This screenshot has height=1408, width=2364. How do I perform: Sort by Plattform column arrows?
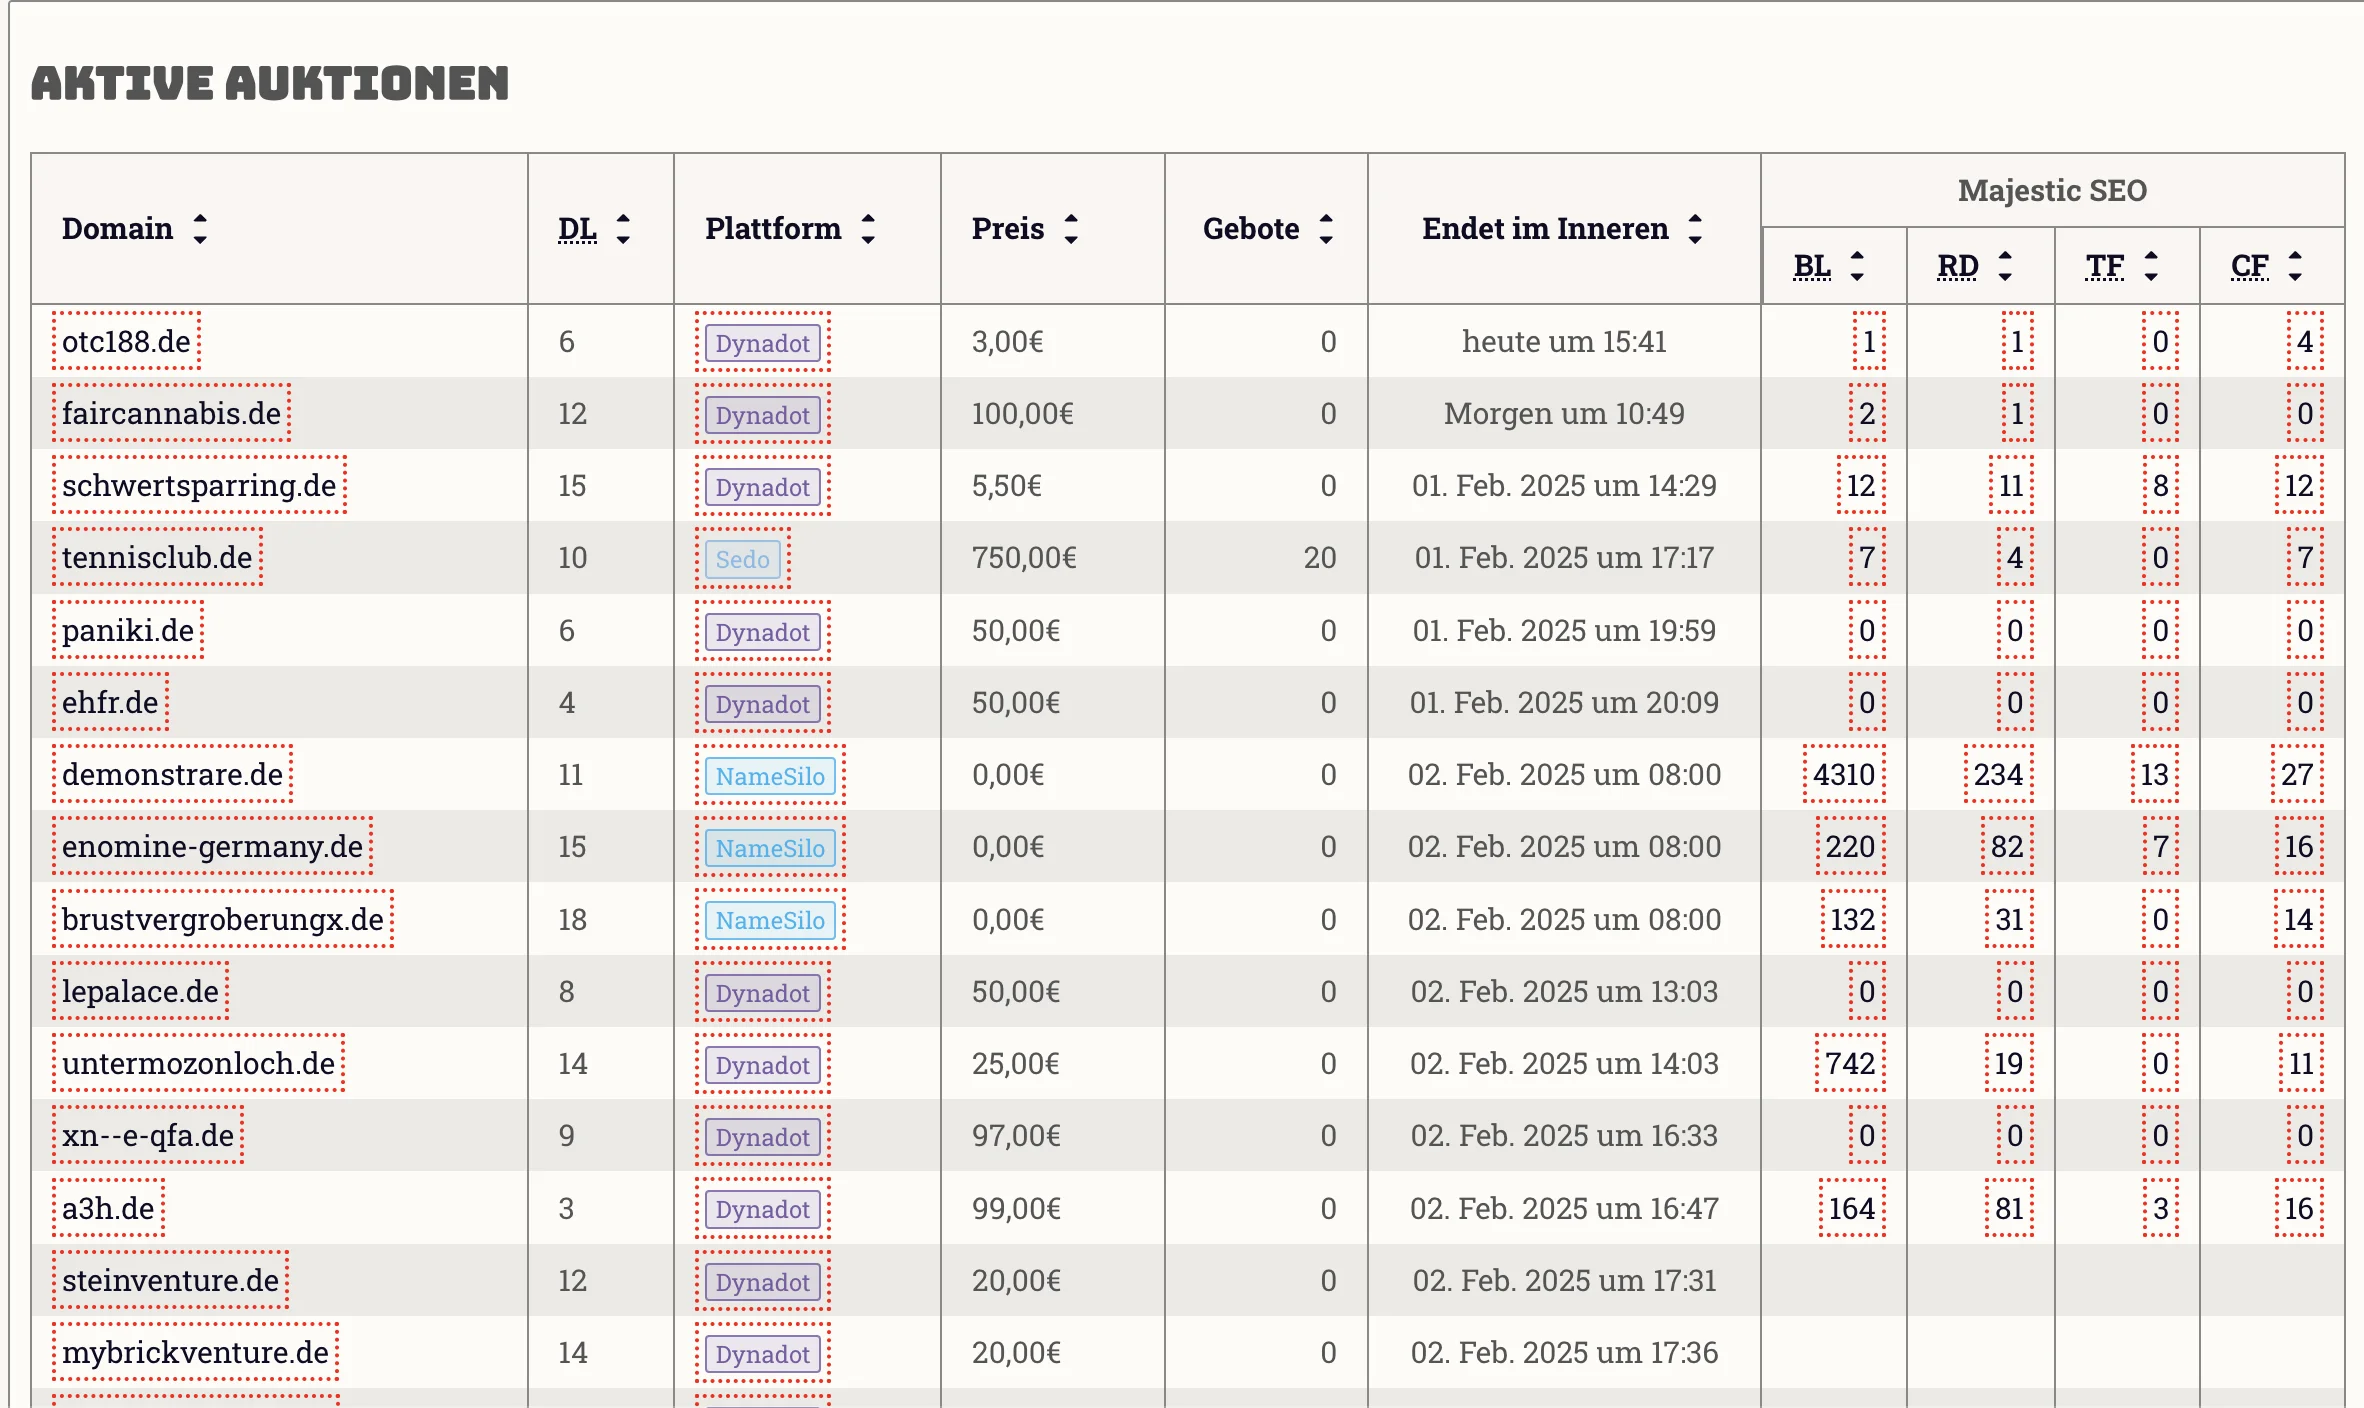(868, 229)
